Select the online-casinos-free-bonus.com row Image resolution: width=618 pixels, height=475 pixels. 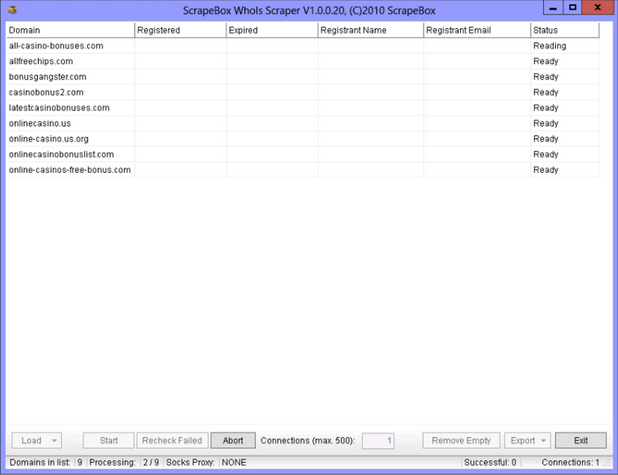(303, 170)
